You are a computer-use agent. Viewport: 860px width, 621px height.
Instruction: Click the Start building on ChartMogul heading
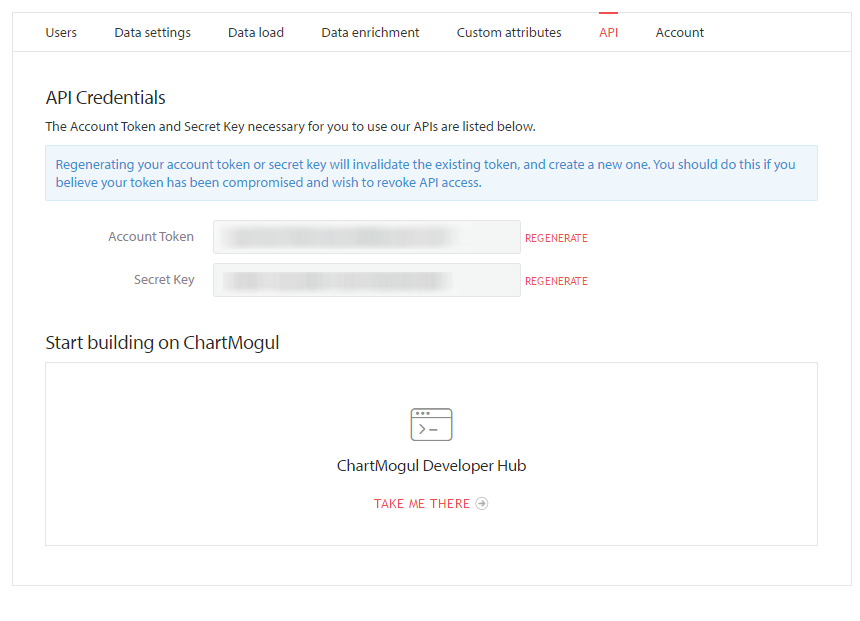[x=162, y=343]
